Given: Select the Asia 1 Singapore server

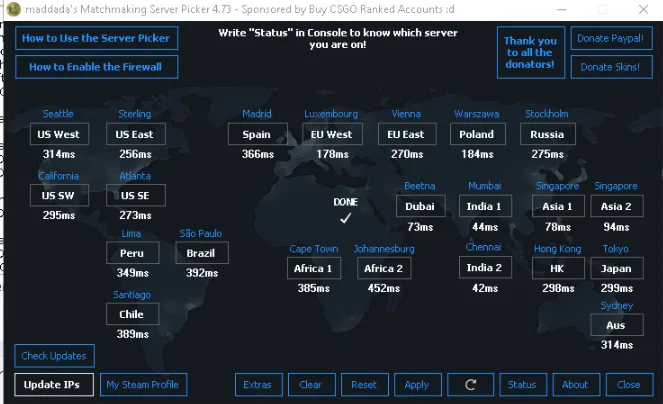Looking at the screenshot, I should [558, 207].
